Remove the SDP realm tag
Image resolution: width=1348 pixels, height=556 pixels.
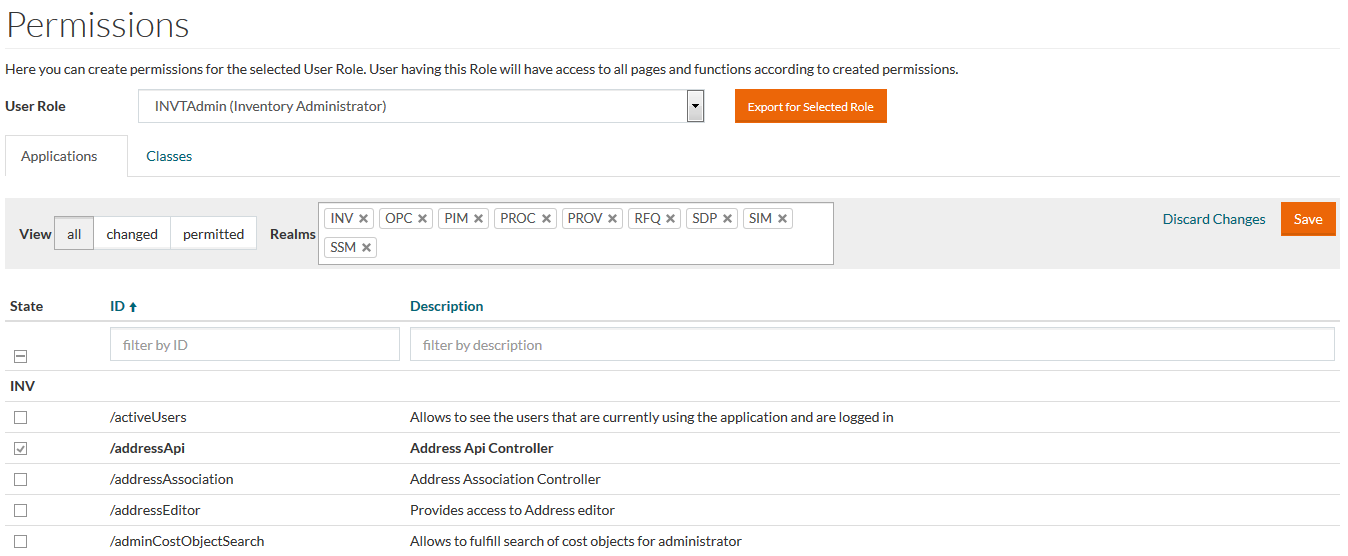click(728, 219)
